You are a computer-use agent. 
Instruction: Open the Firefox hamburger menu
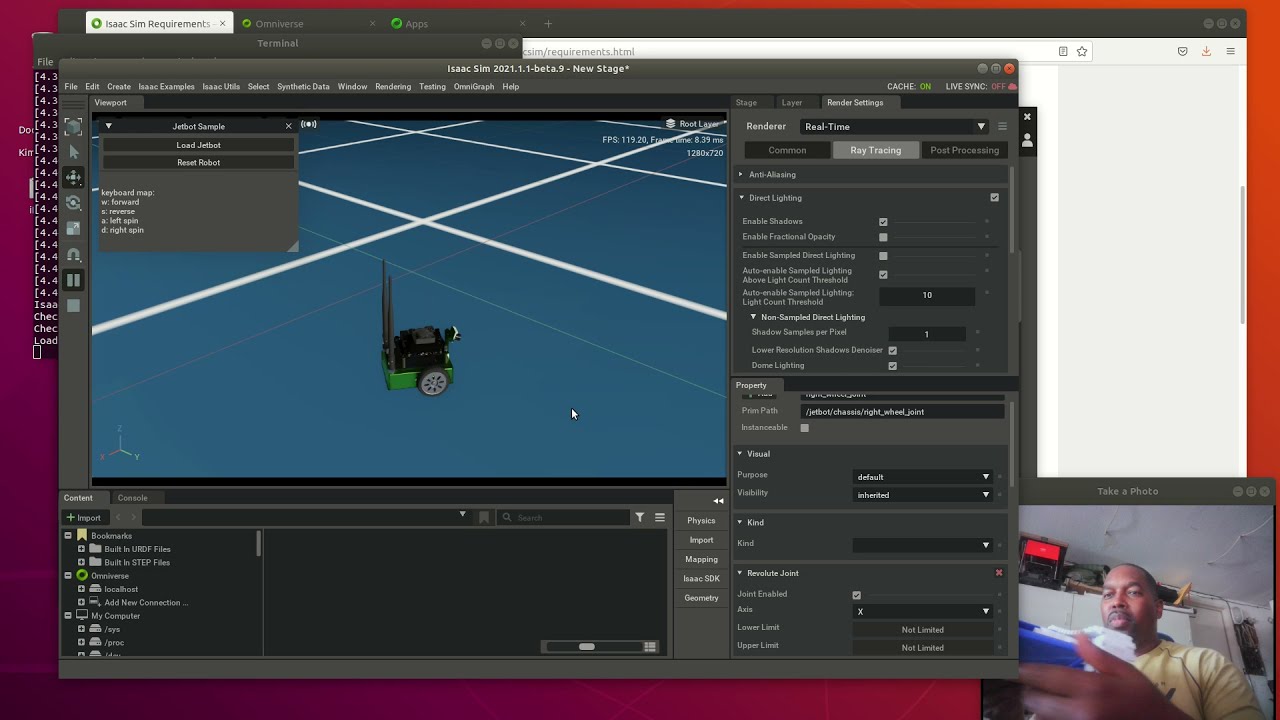[1230, 51]
